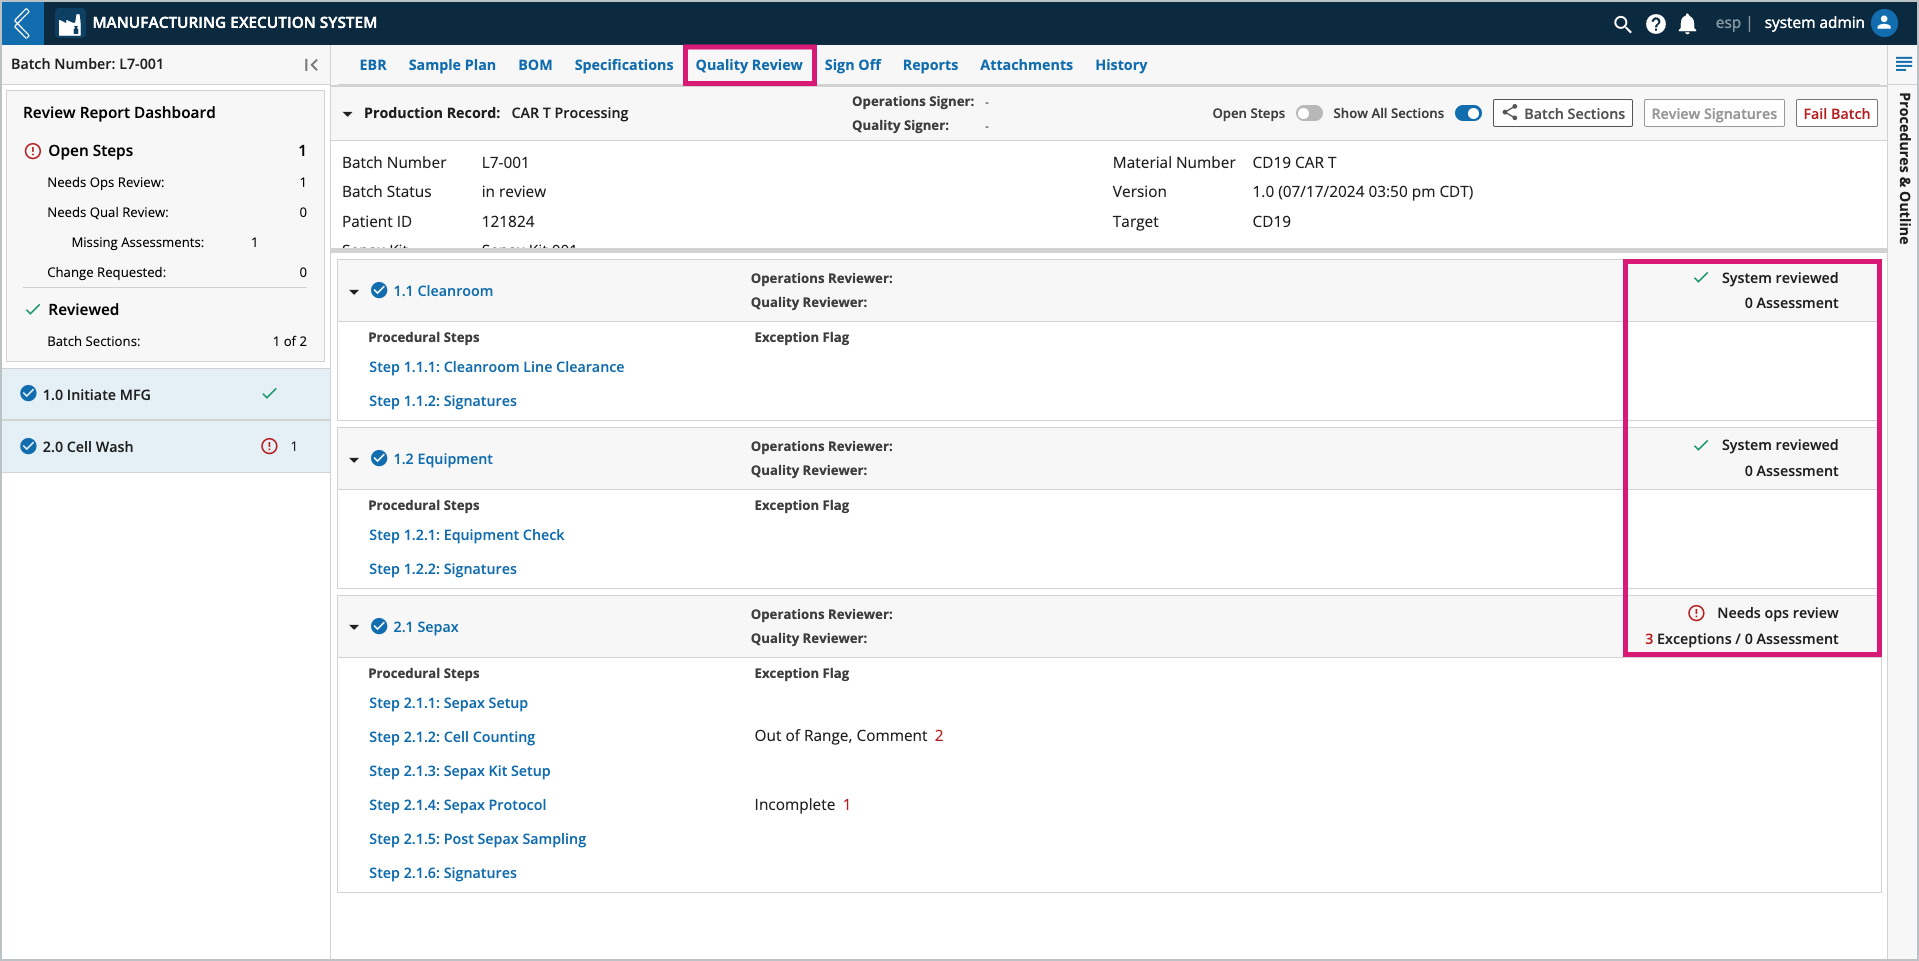Viewport: 1919px width, 961px height.
Task: Open the 1.1 Cleanroom section link
Action: click(x=443, y=291)
